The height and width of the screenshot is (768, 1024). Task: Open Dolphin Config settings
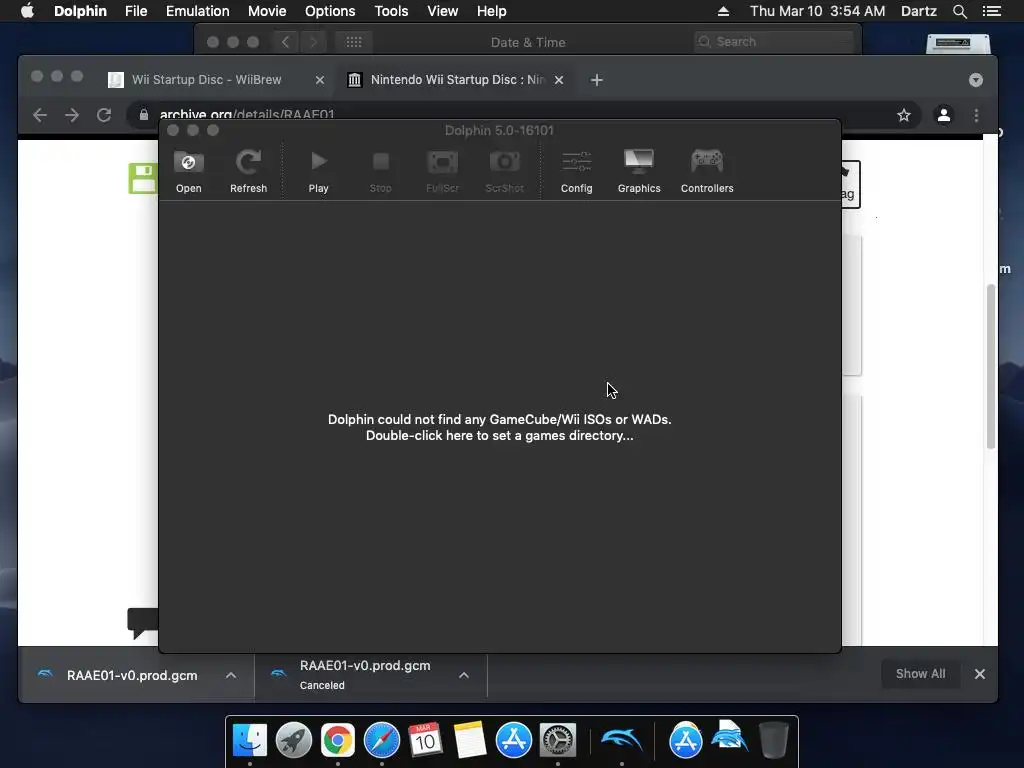(x=577, y=172)
